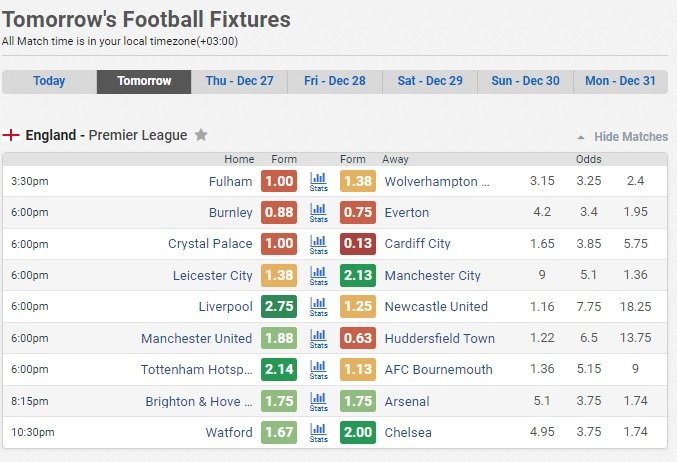
Task: Click Liverpool's 2.75 form badge
Action: tap(279, 307)
